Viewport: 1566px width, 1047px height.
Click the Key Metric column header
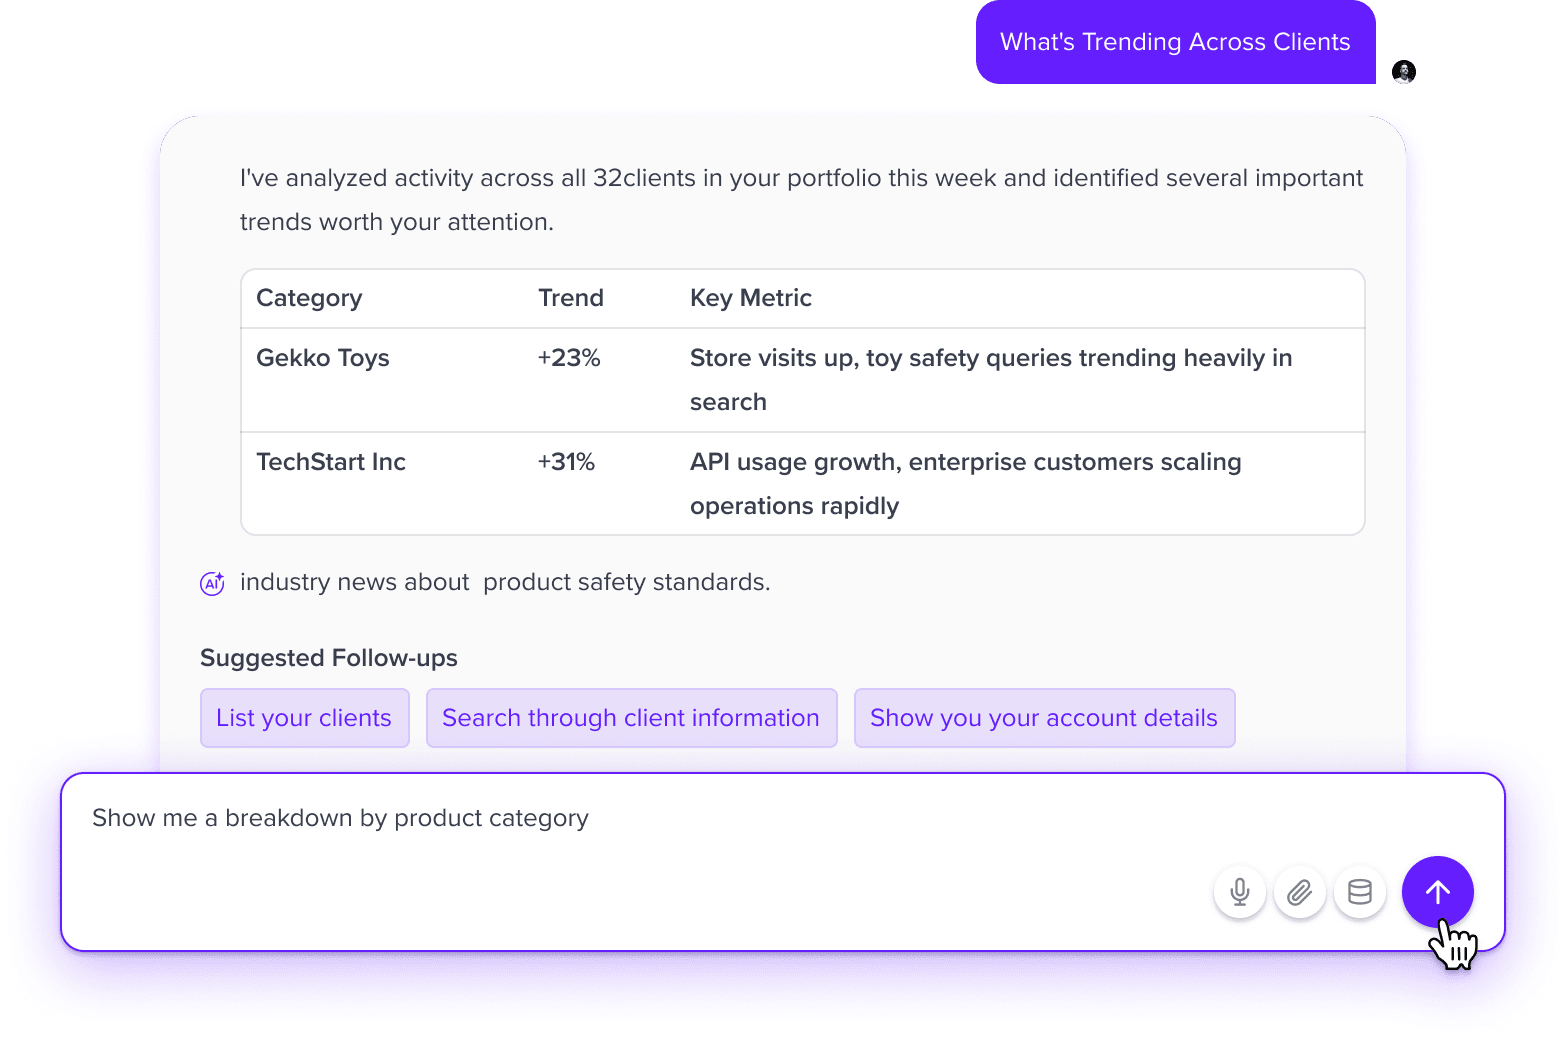click(750, 297)
